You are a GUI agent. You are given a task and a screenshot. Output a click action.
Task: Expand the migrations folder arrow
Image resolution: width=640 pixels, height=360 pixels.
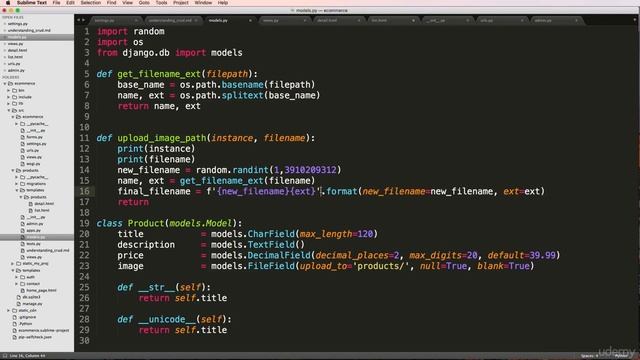(16, 184)
